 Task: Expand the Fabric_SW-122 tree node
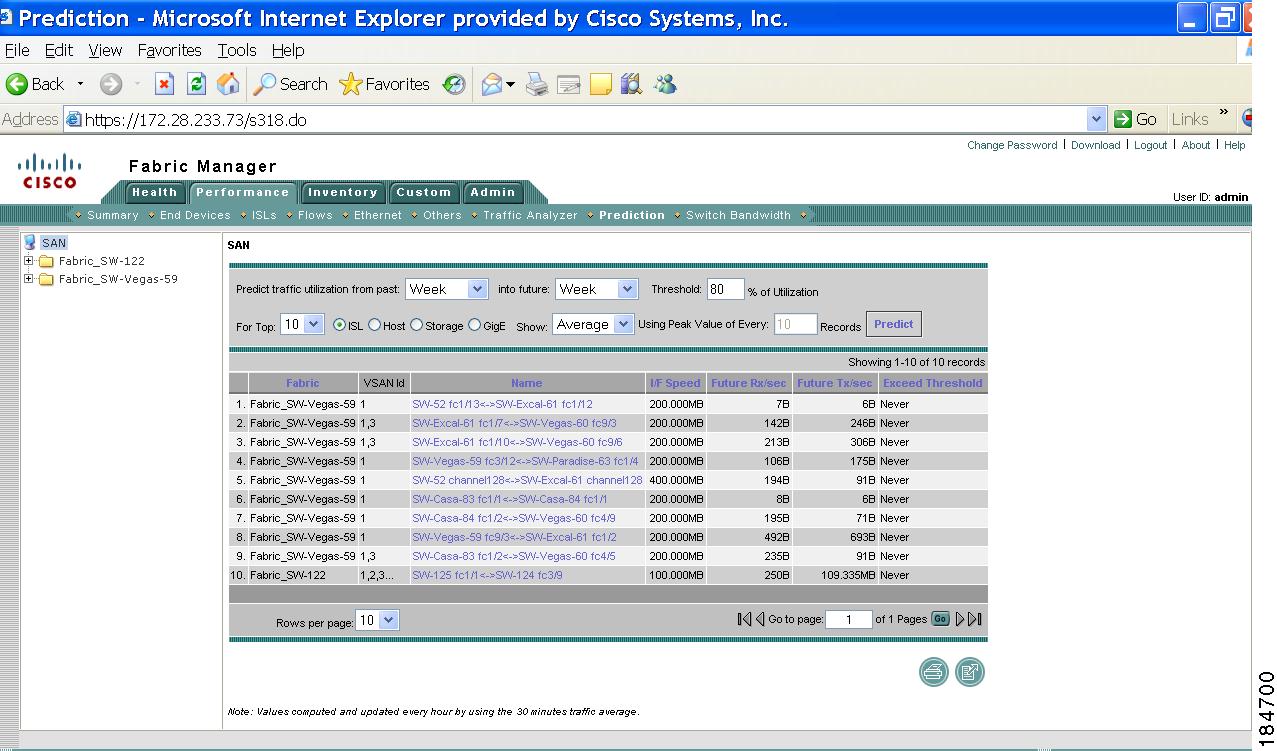[29, 261]
